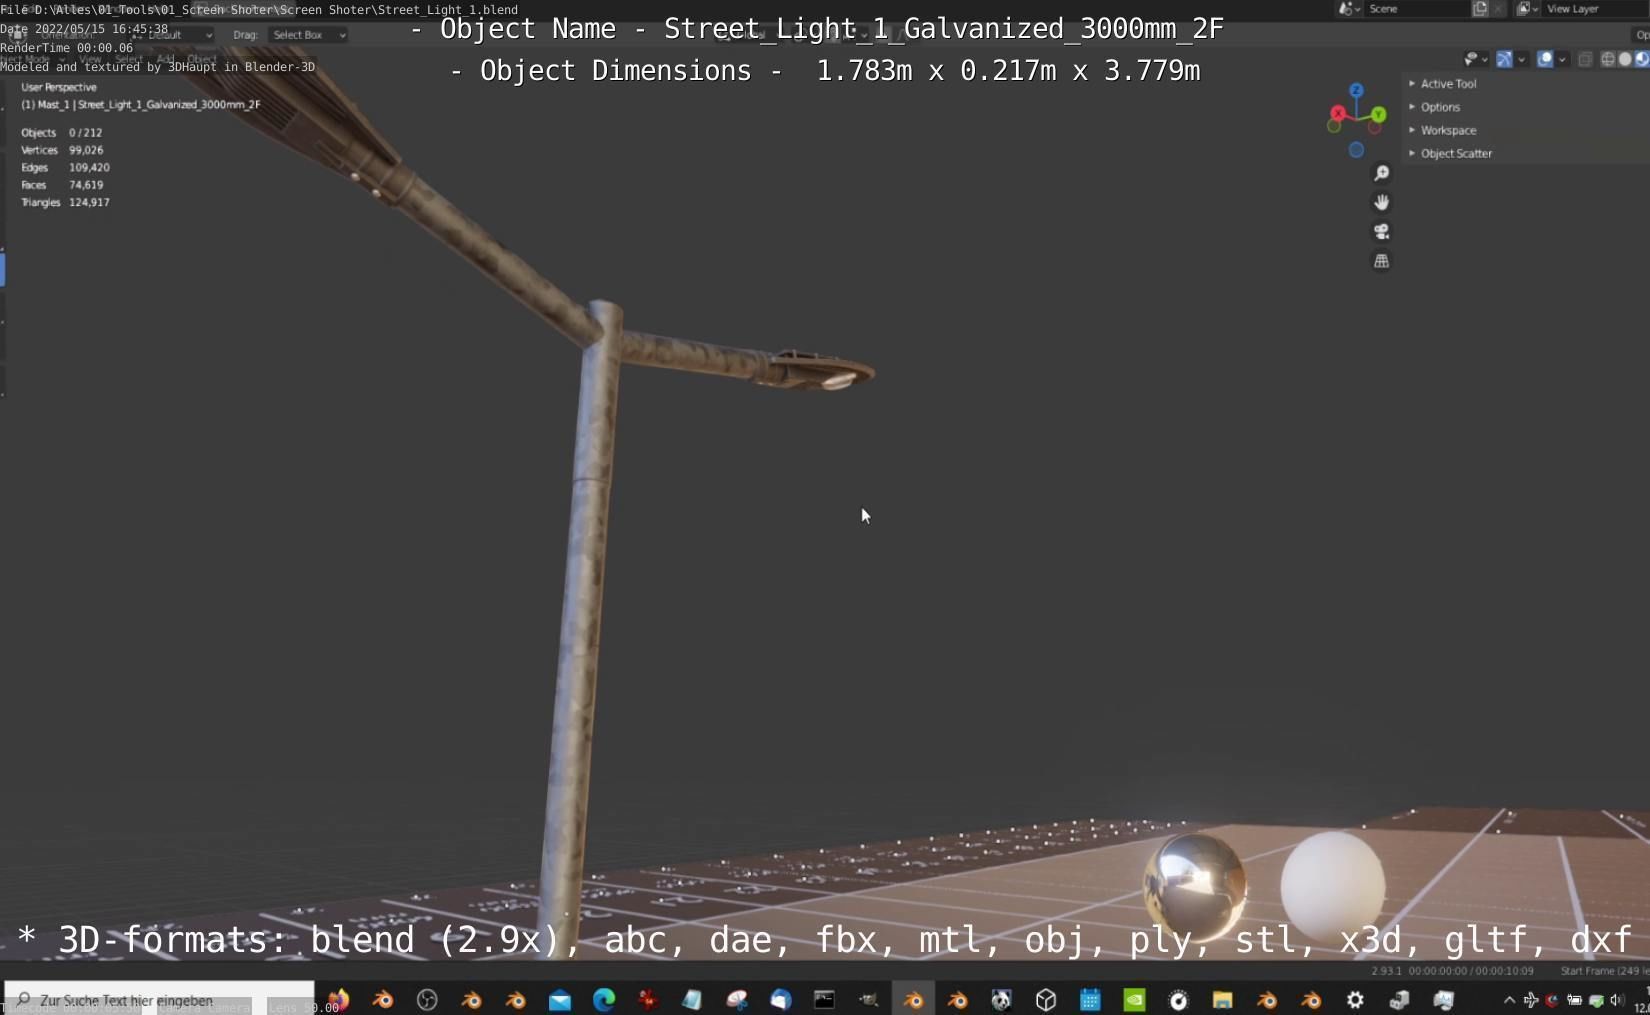The height and width of the screenshot is (1015, 1650).
Task: Click the Edges 109,420 statistic
Action: pos(65,167)
